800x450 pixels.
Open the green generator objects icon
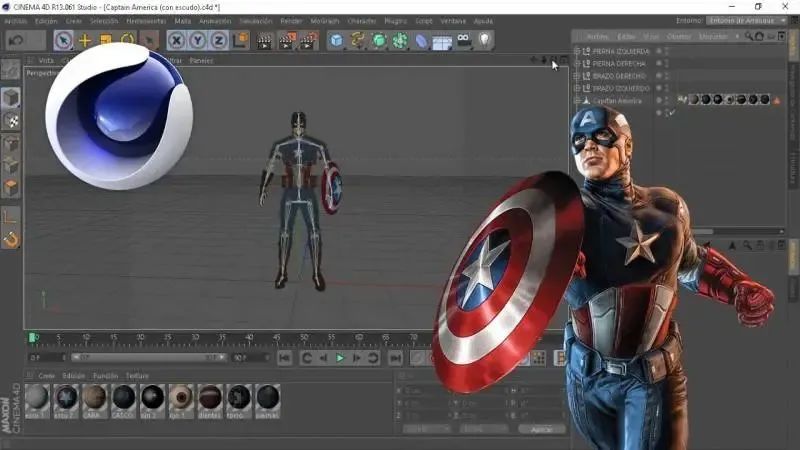pos(379,40)
